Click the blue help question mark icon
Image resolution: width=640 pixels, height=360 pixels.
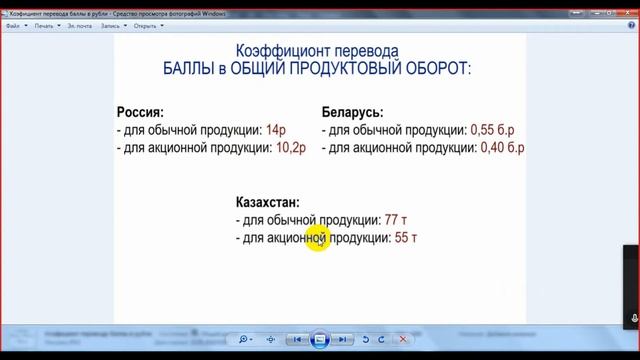tap(631, 25)
